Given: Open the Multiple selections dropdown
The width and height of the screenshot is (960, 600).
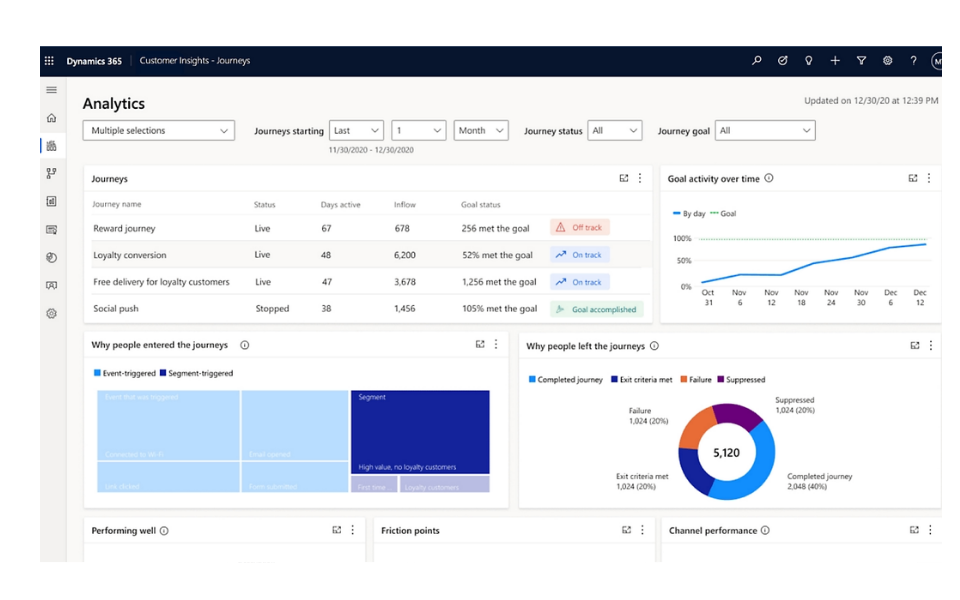Looking at the screenshot, I should (159, 130).
